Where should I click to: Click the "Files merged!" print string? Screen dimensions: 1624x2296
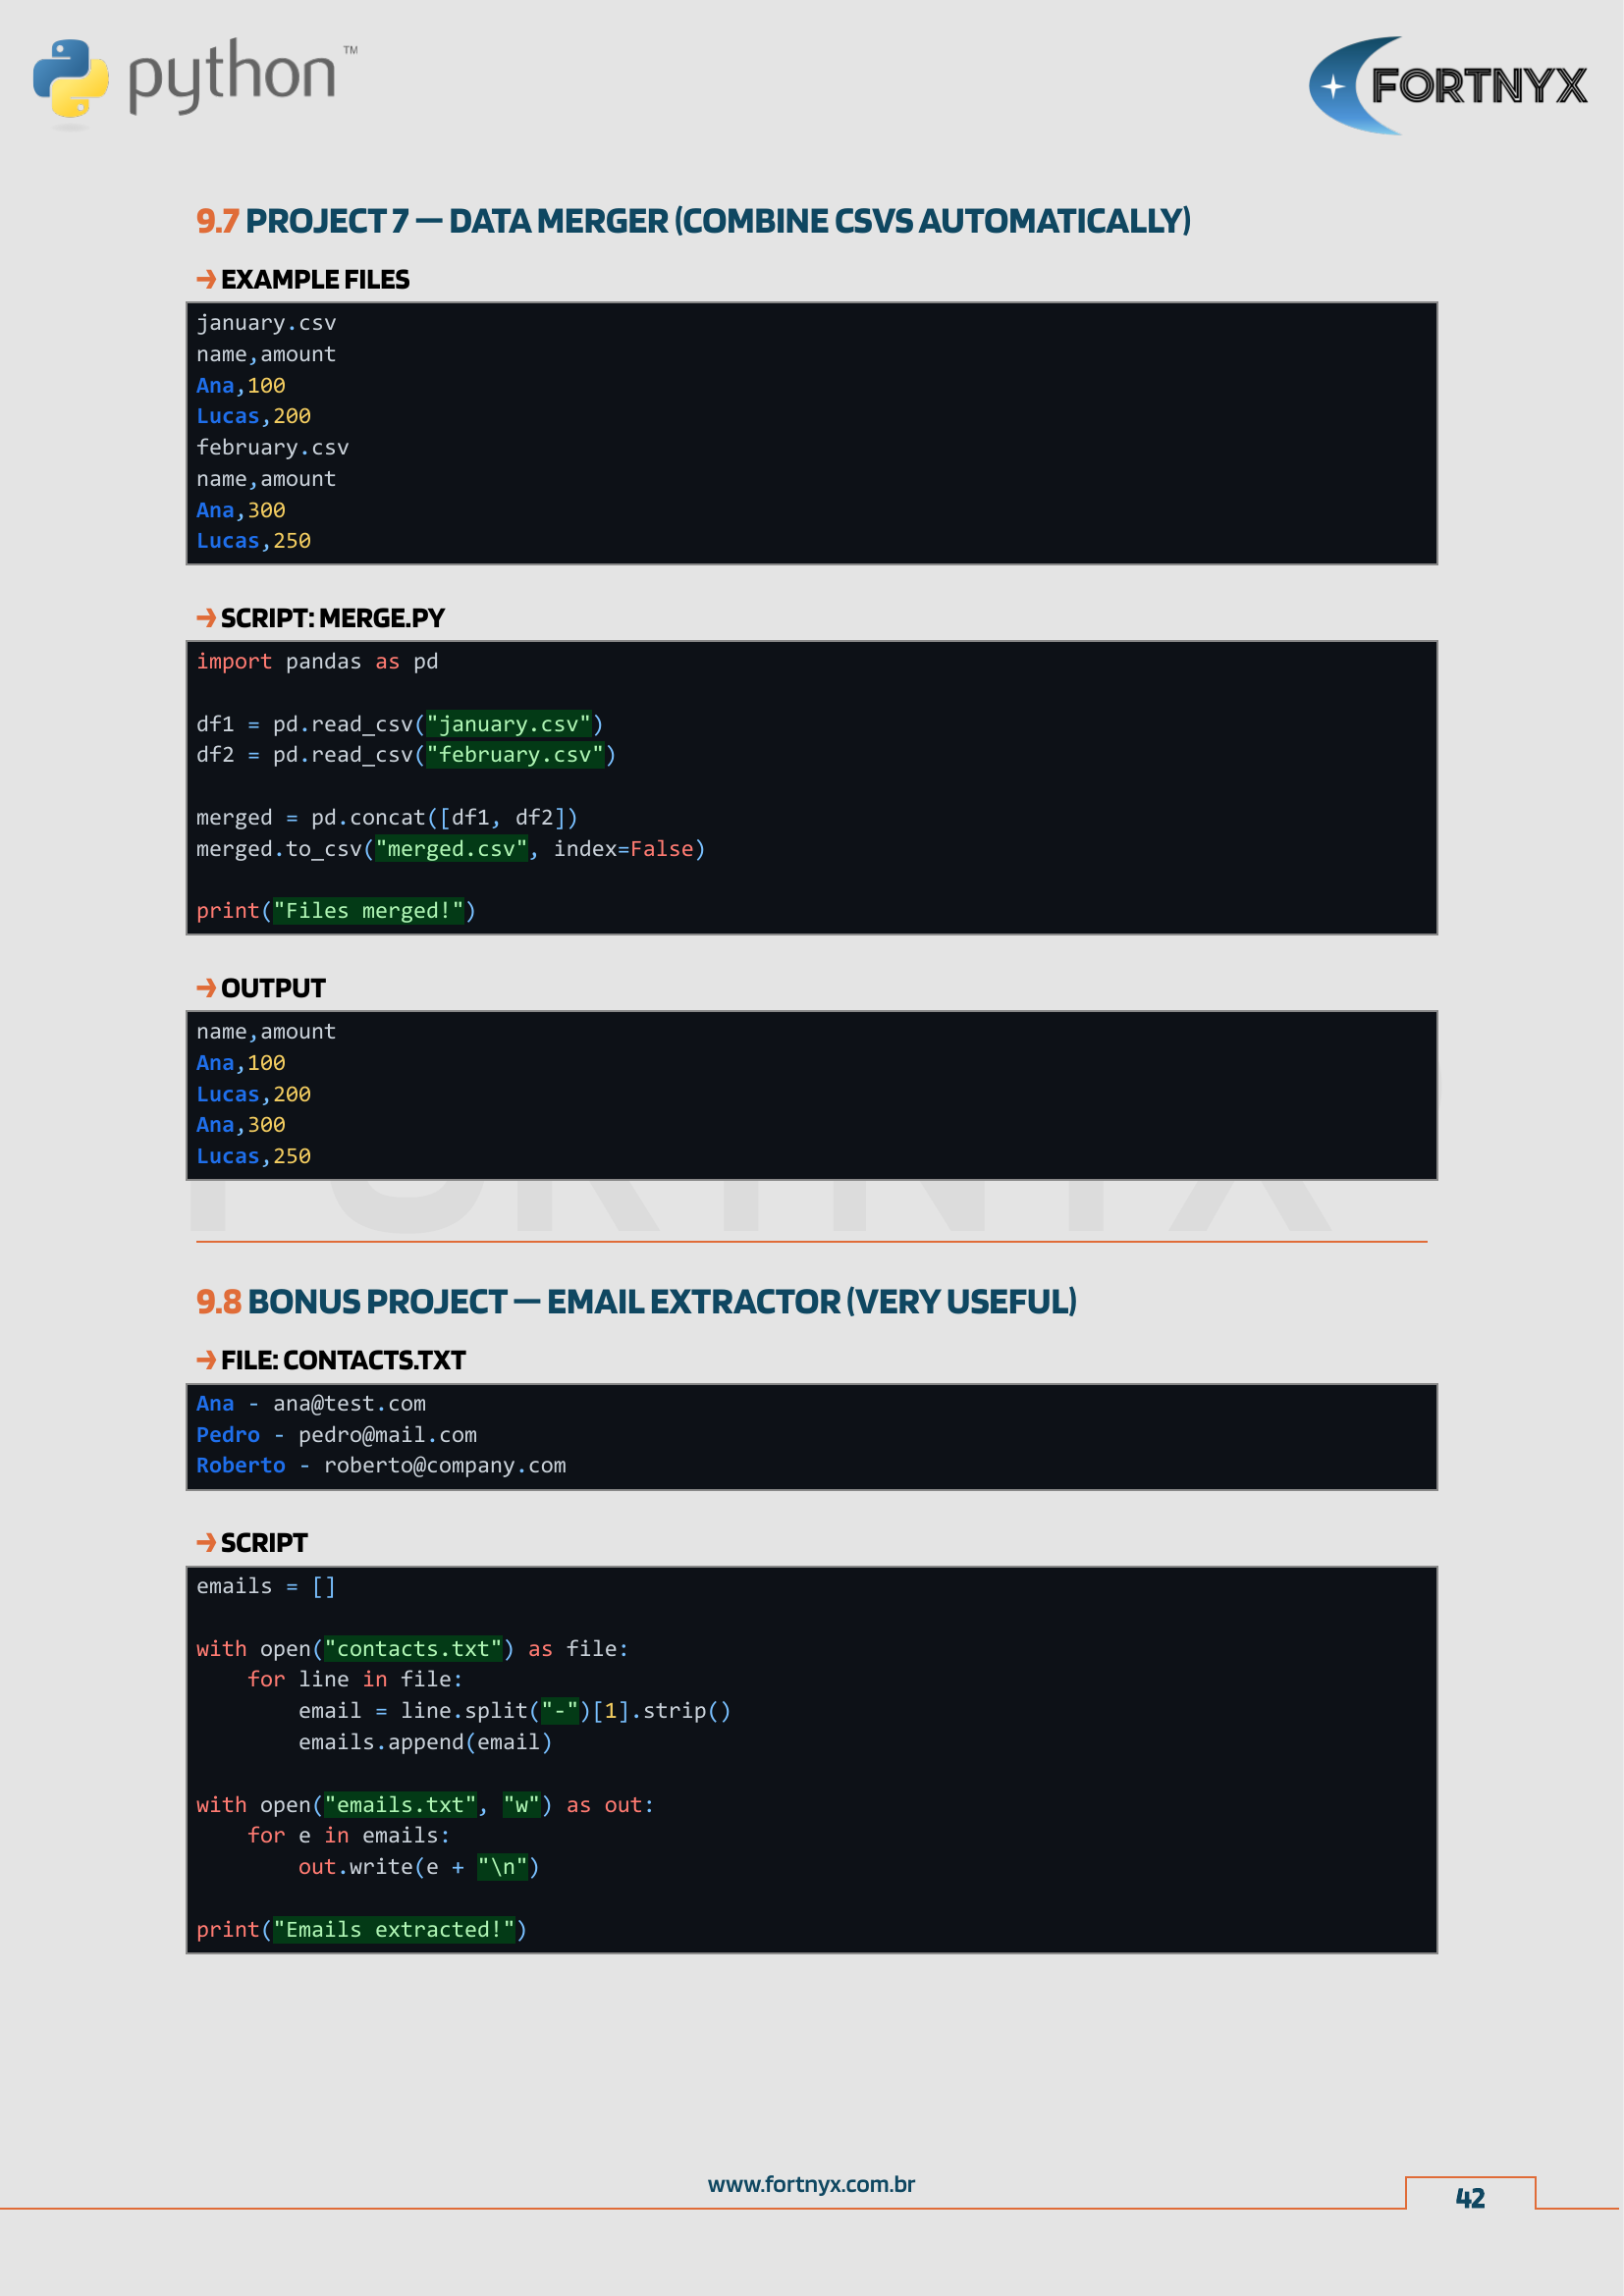[x=368, y=911]
